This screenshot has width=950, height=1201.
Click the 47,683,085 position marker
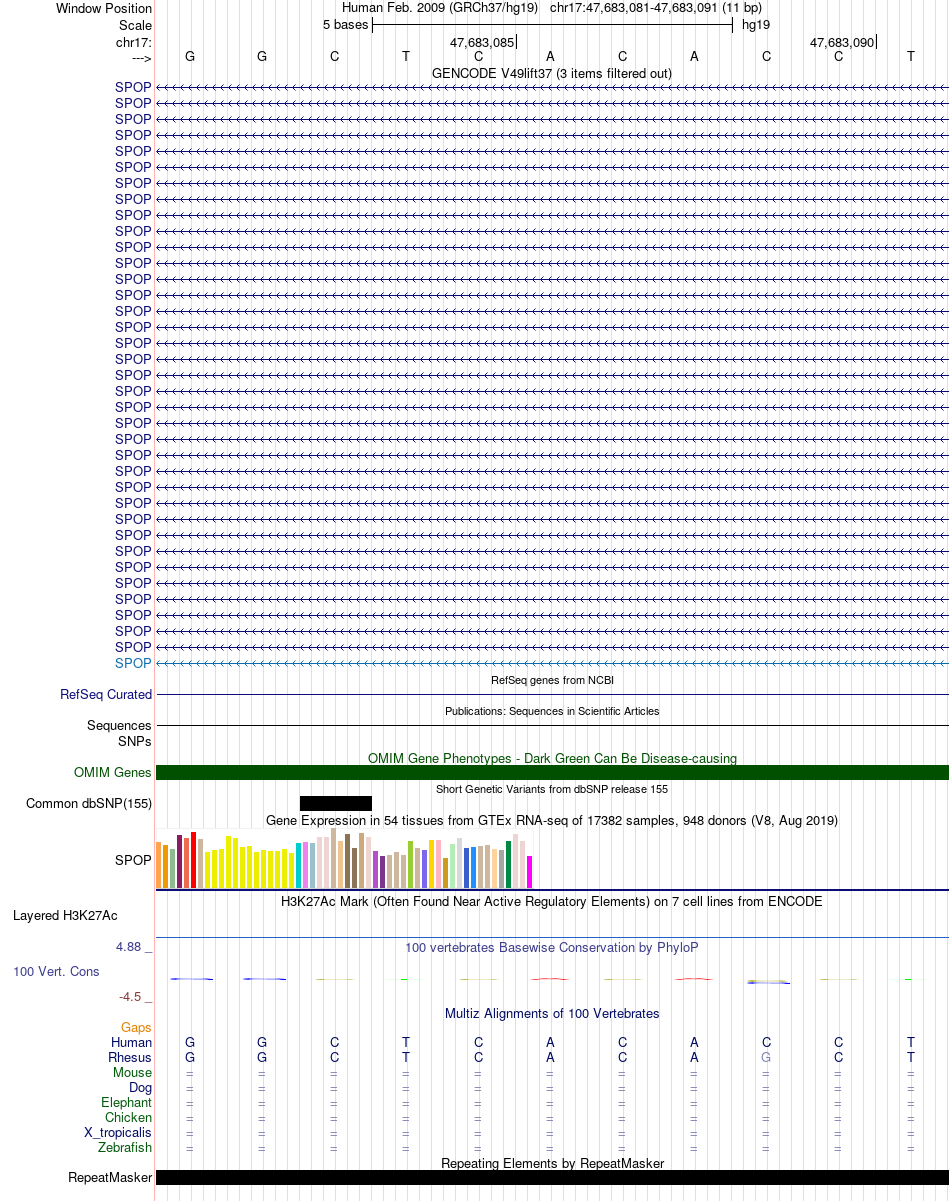[483, 43]
